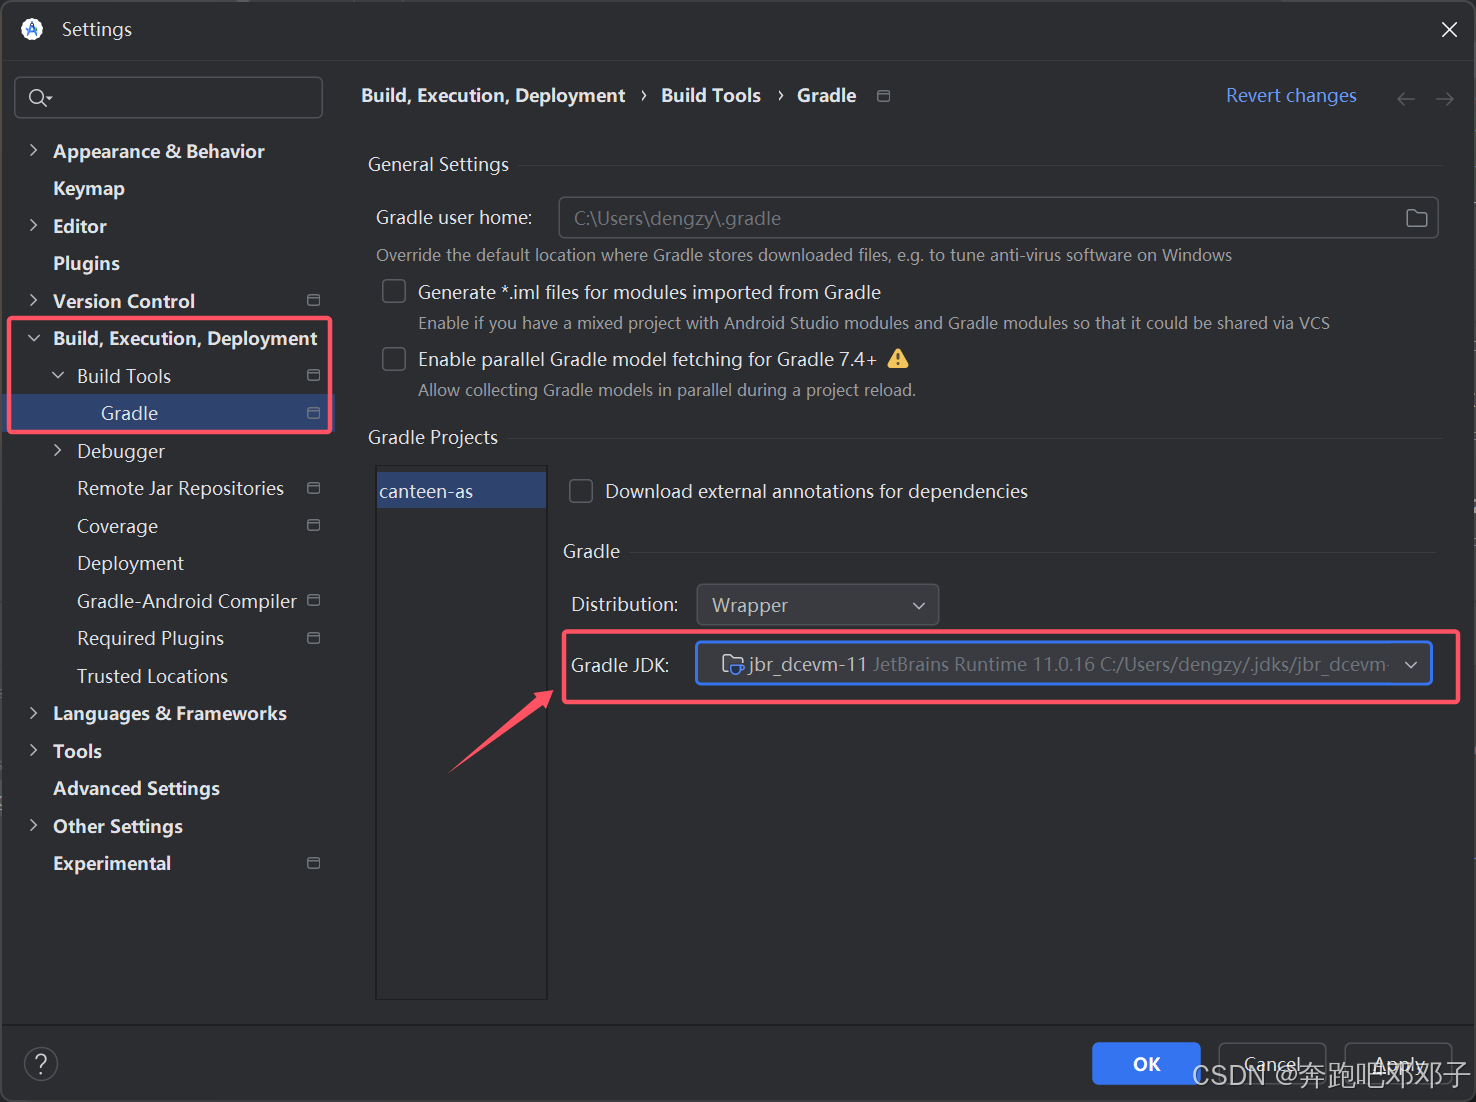Click the warning icon near parallel Gradle fetching
Viewport: 1476px width, 1102px height.
pyautogui.click(x=898, y=358)
